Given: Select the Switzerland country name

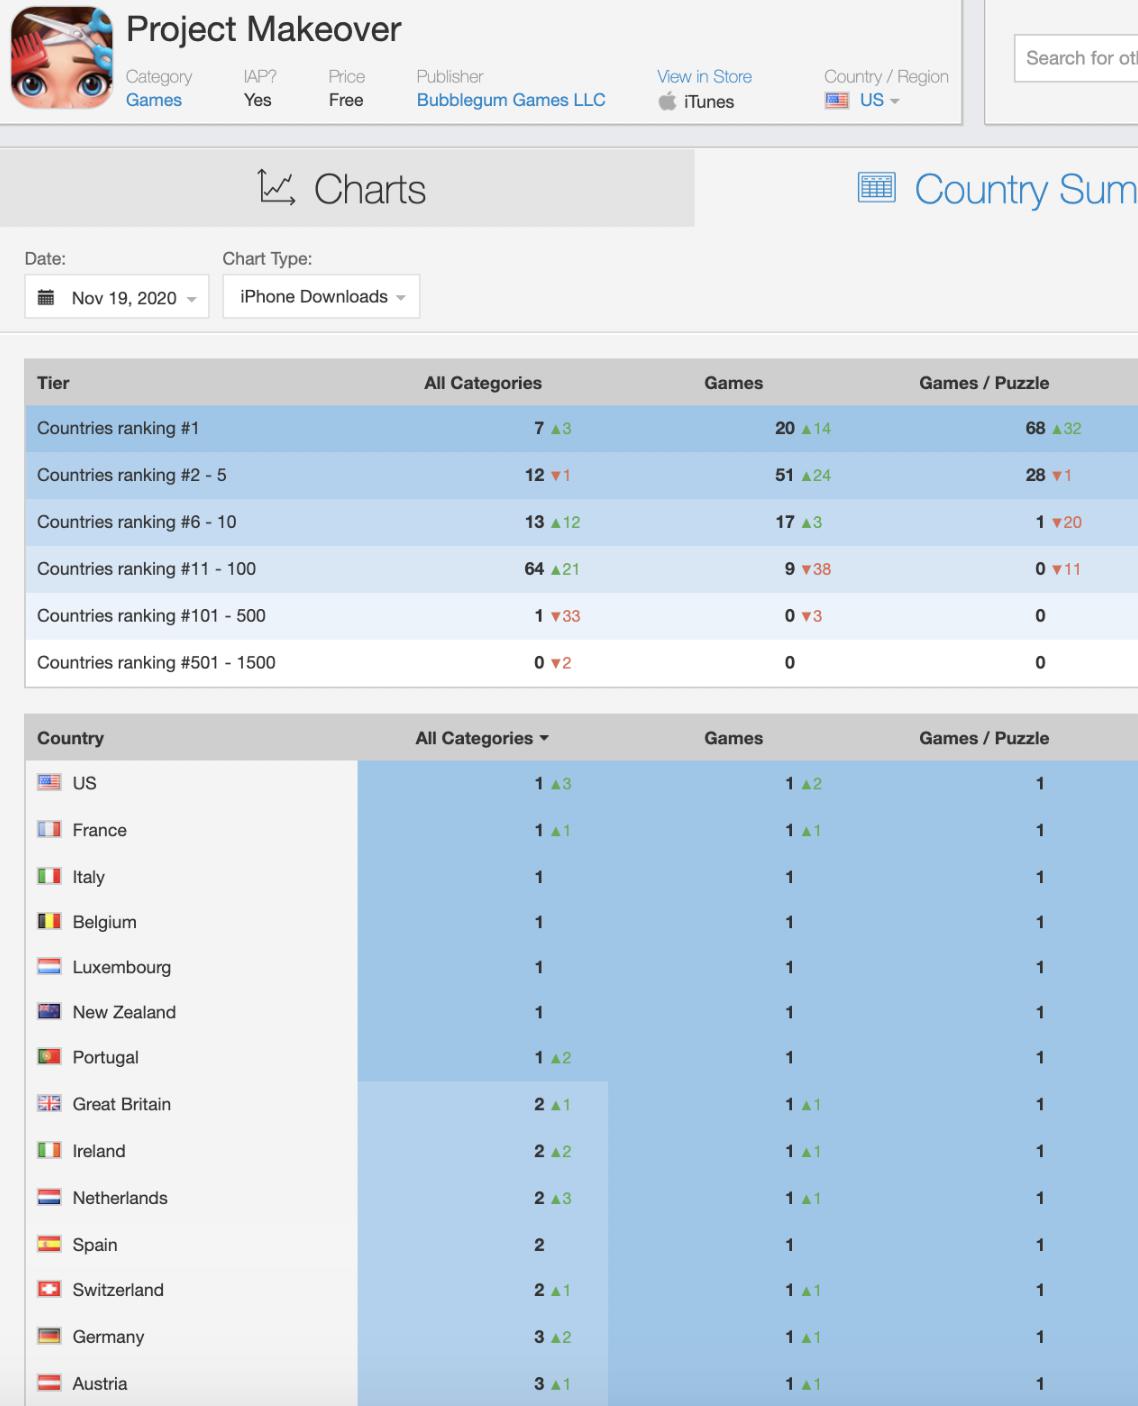Looking at the screenshot, I should pos(118,1290).
